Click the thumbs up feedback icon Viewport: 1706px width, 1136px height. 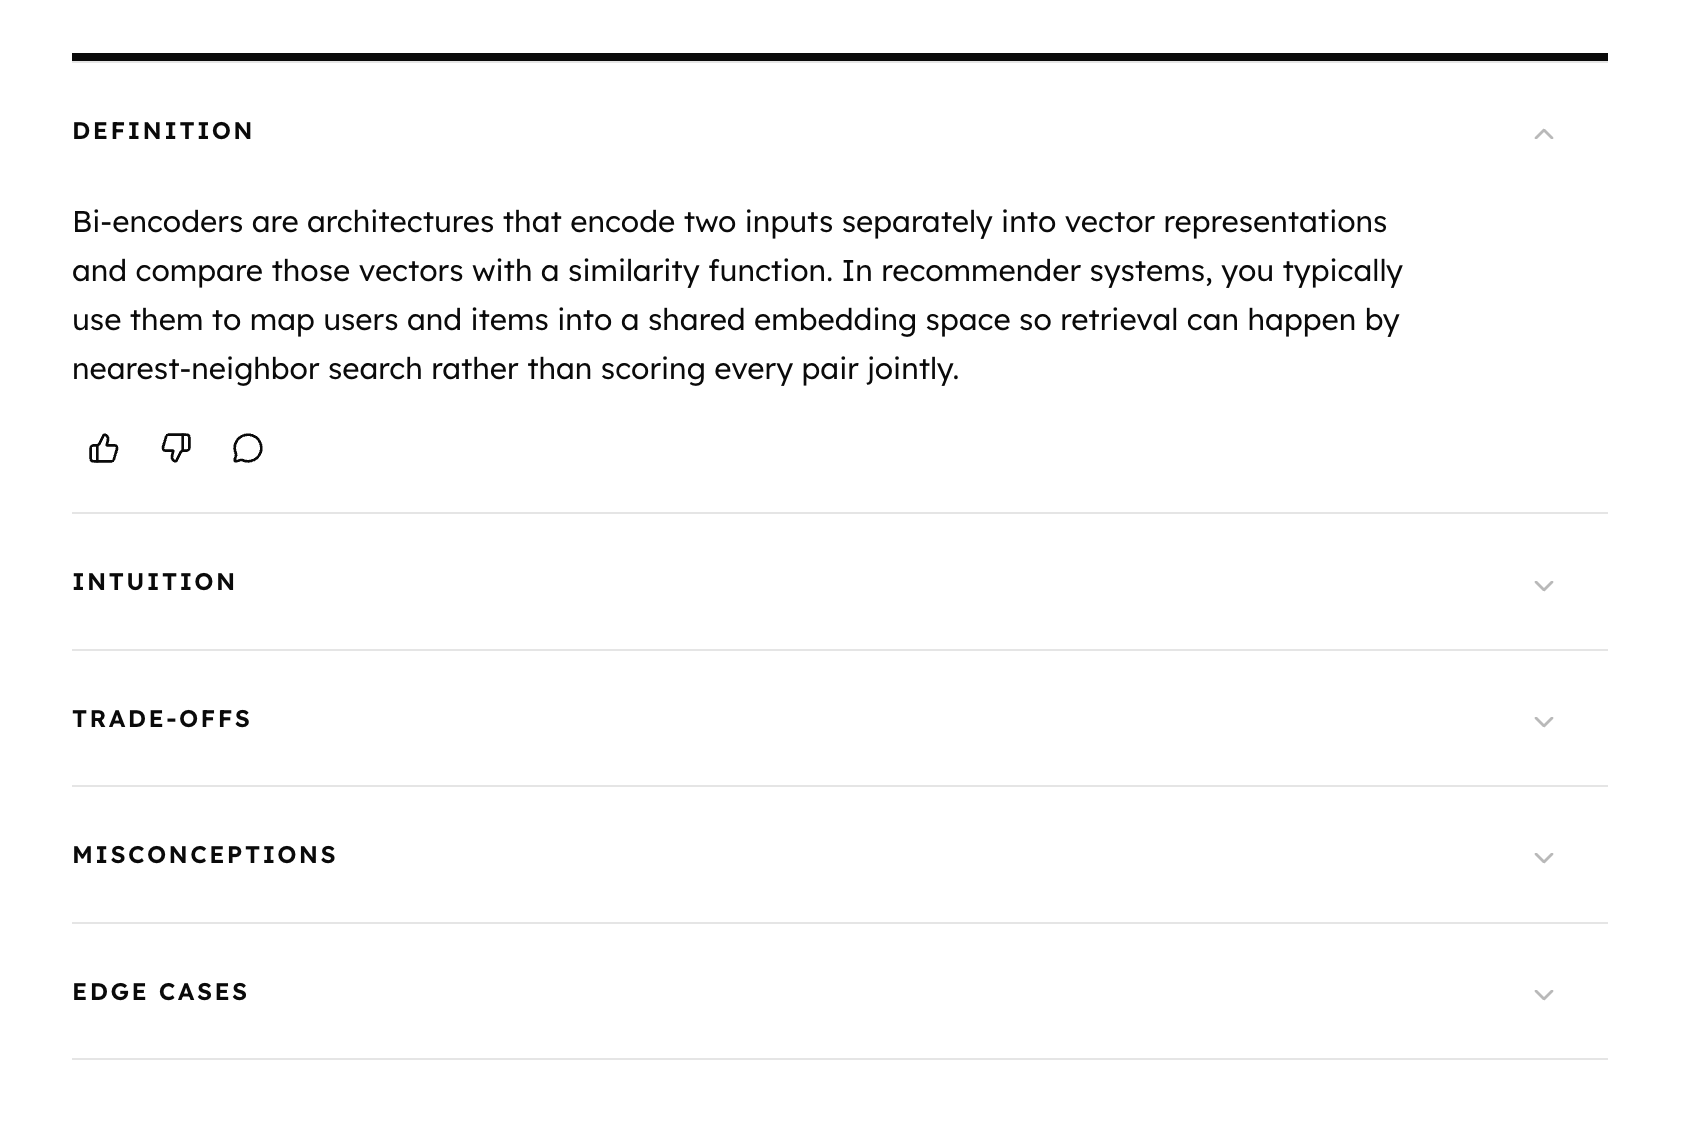pyautogui.click(x=104, y=448)
